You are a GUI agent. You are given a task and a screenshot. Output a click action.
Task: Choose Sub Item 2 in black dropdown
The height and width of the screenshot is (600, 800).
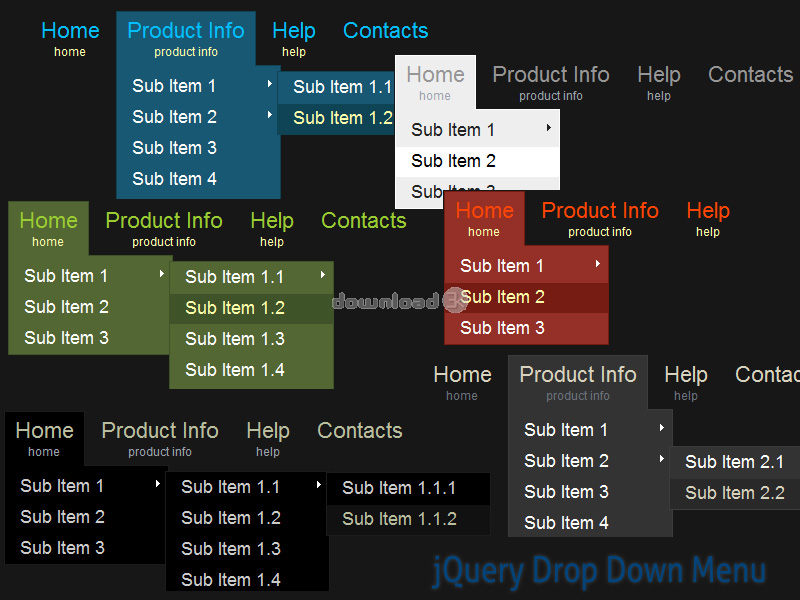click(x=86, y=517)
